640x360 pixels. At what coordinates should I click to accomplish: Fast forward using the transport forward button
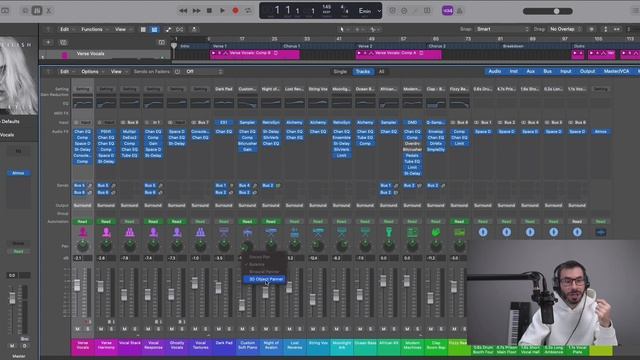[x=196, y=11]
